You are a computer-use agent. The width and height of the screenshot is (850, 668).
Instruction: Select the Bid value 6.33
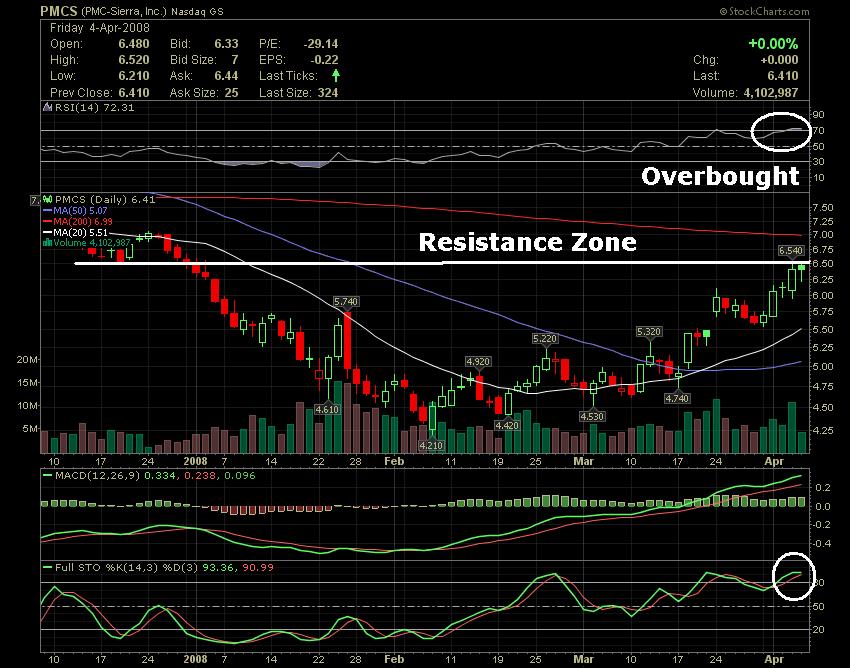coord(226,44)
